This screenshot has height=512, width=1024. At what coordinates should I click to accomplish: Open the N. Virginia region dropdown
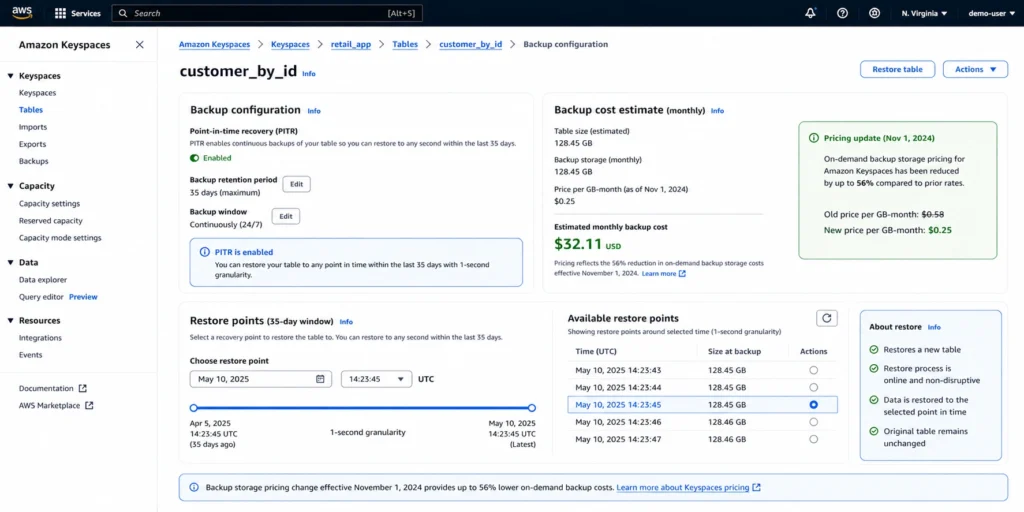(x=924, y=13)
